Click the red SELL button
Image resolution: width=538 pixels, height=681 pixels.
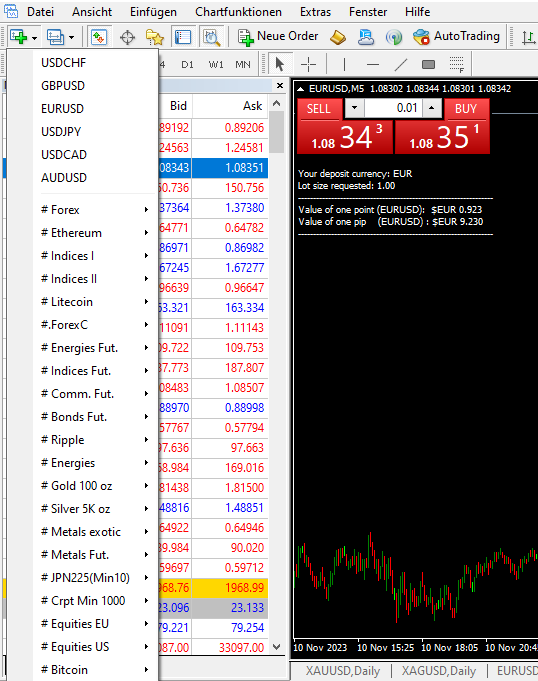[319, 109]
